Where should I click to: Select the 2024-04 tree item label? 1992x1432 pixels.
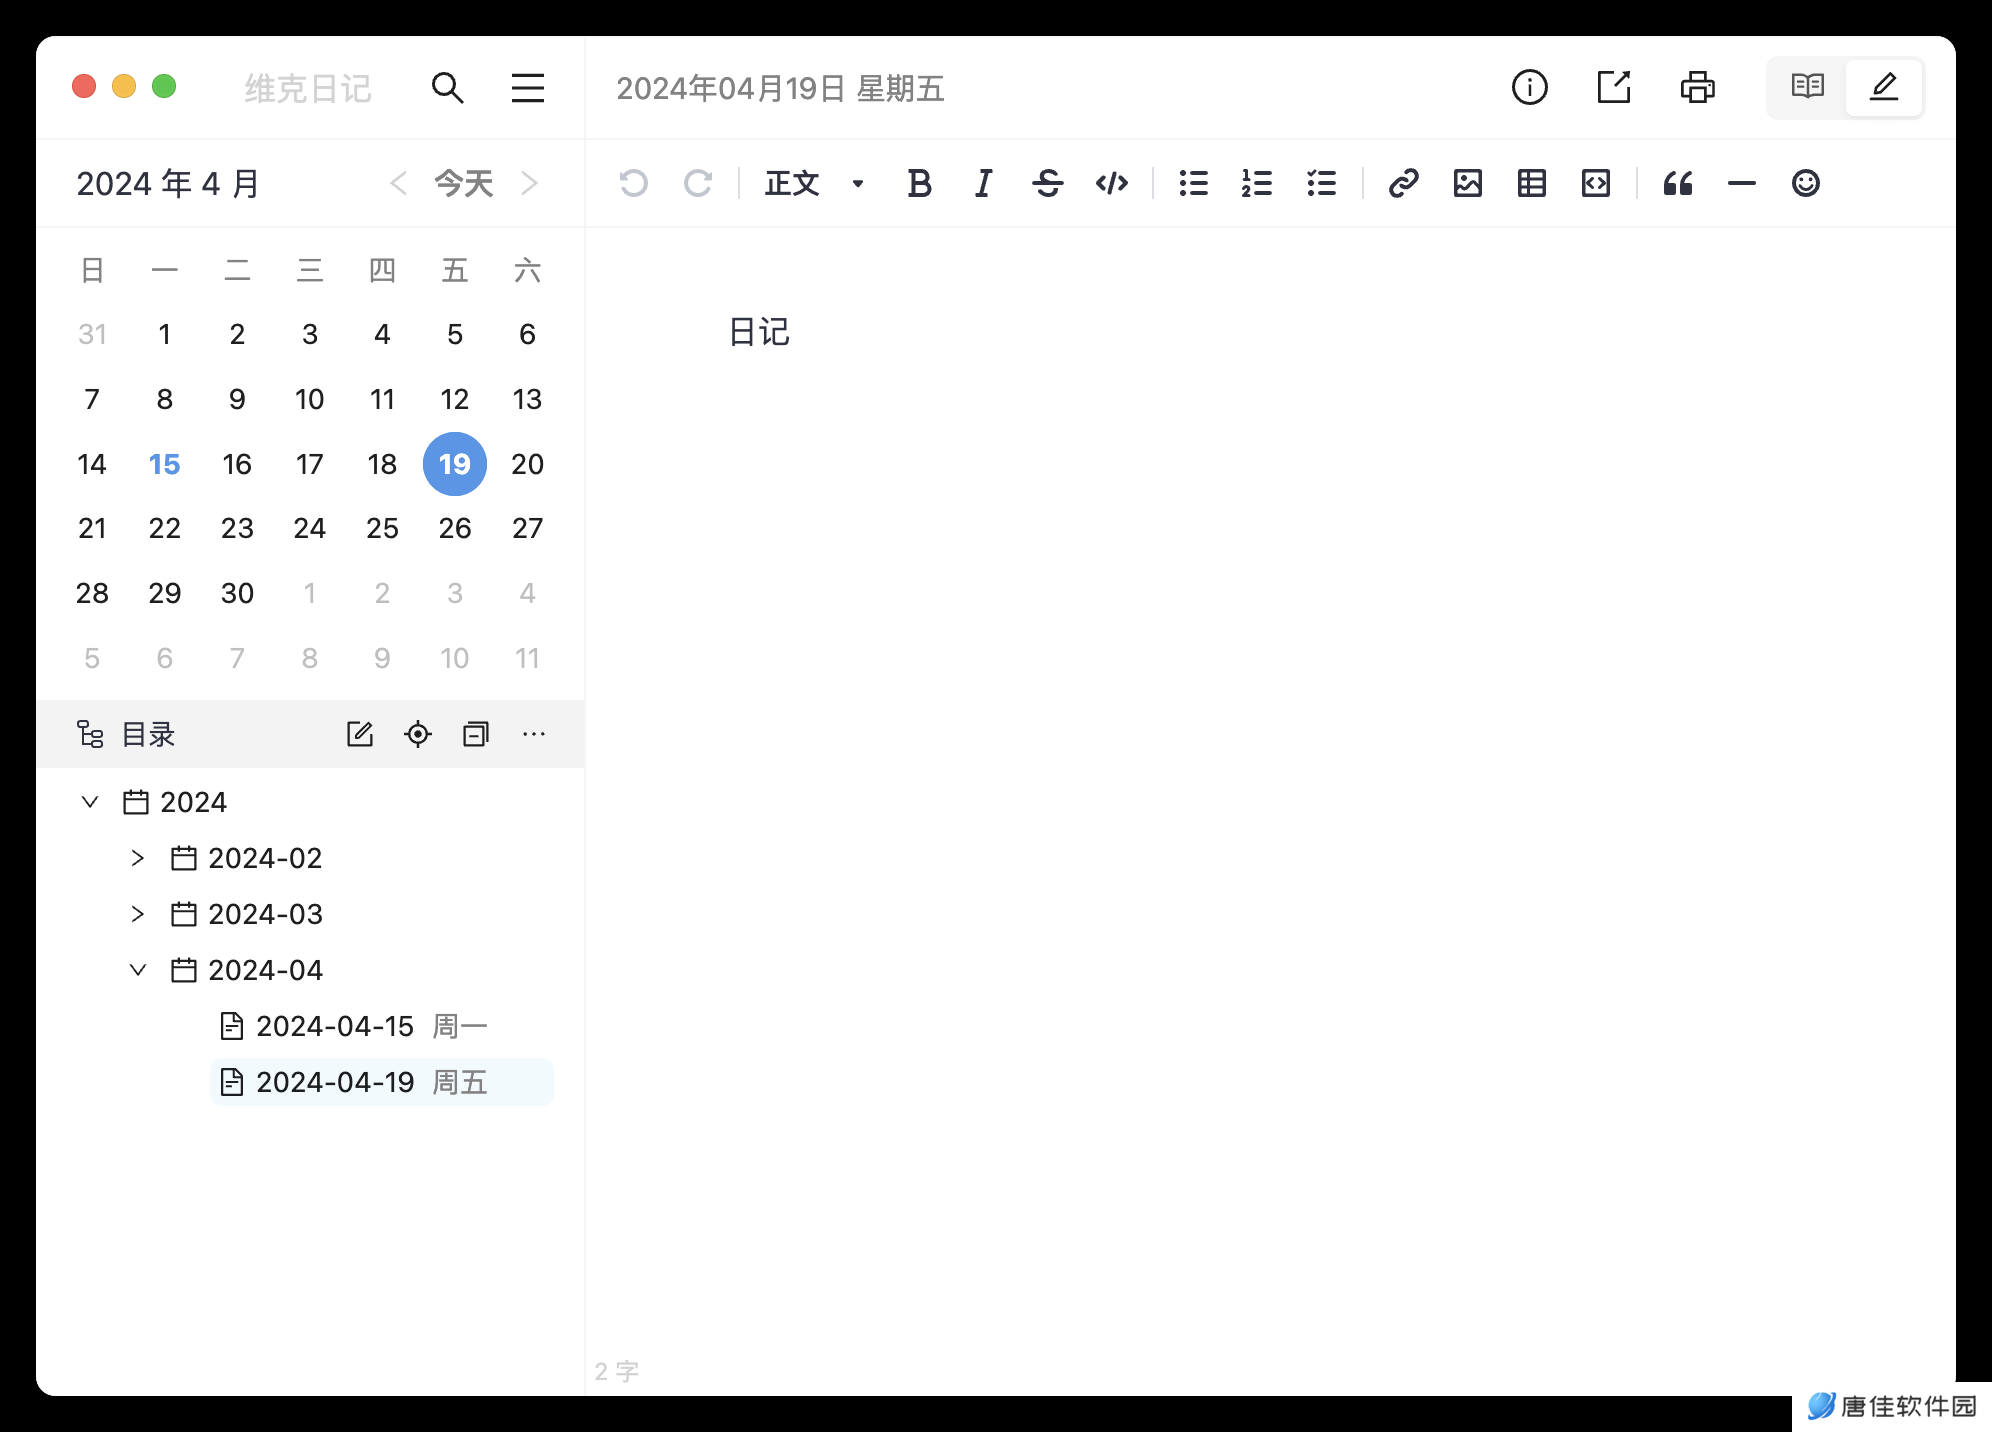click(x=265, y=970)
